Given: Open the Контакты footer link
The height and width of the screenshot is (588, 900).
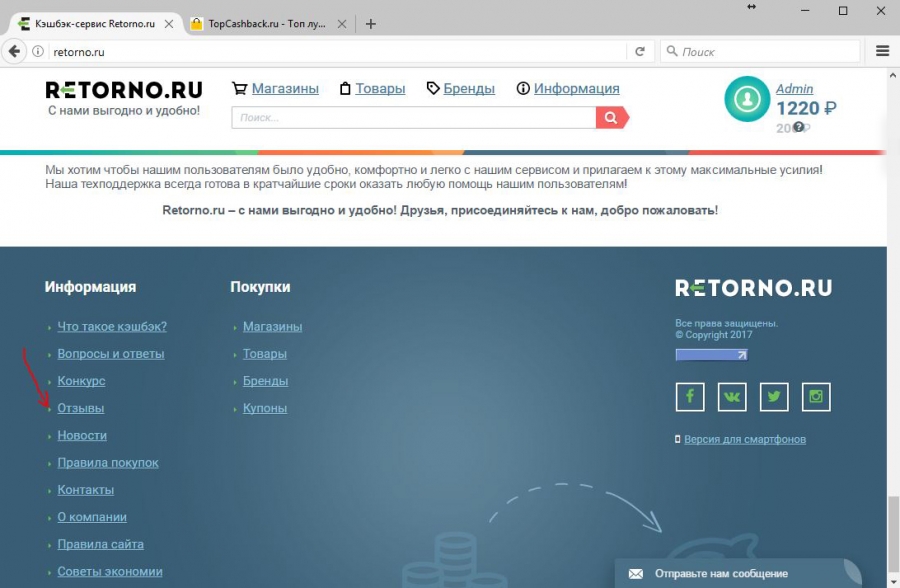Looking at the screenshot, I should pyautogui.click(x=86, y=490).
